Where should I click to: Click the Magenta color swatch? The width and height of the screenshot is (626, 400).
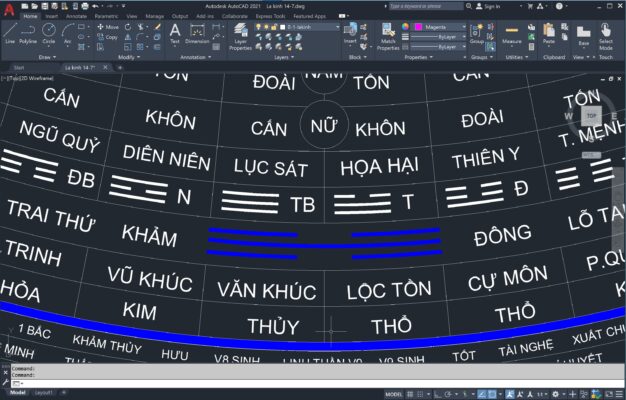click(419, 27)
